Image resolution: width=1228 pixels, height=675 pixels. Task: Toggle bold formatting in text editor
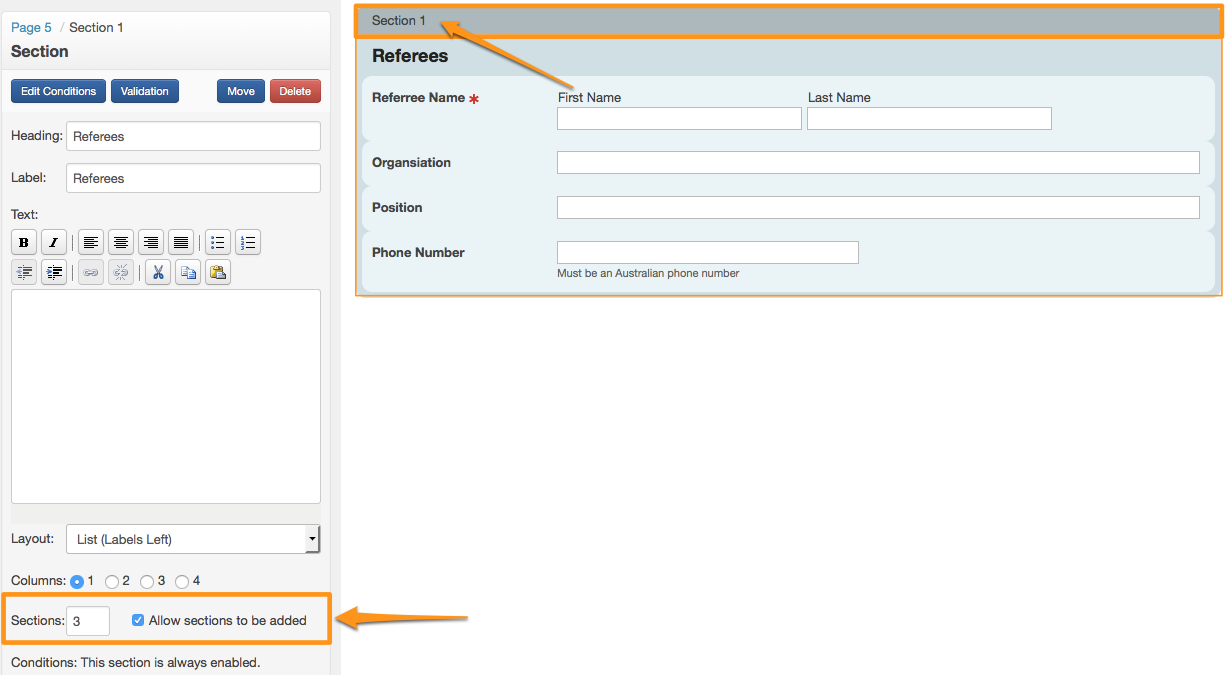click(x=24, y=242)
